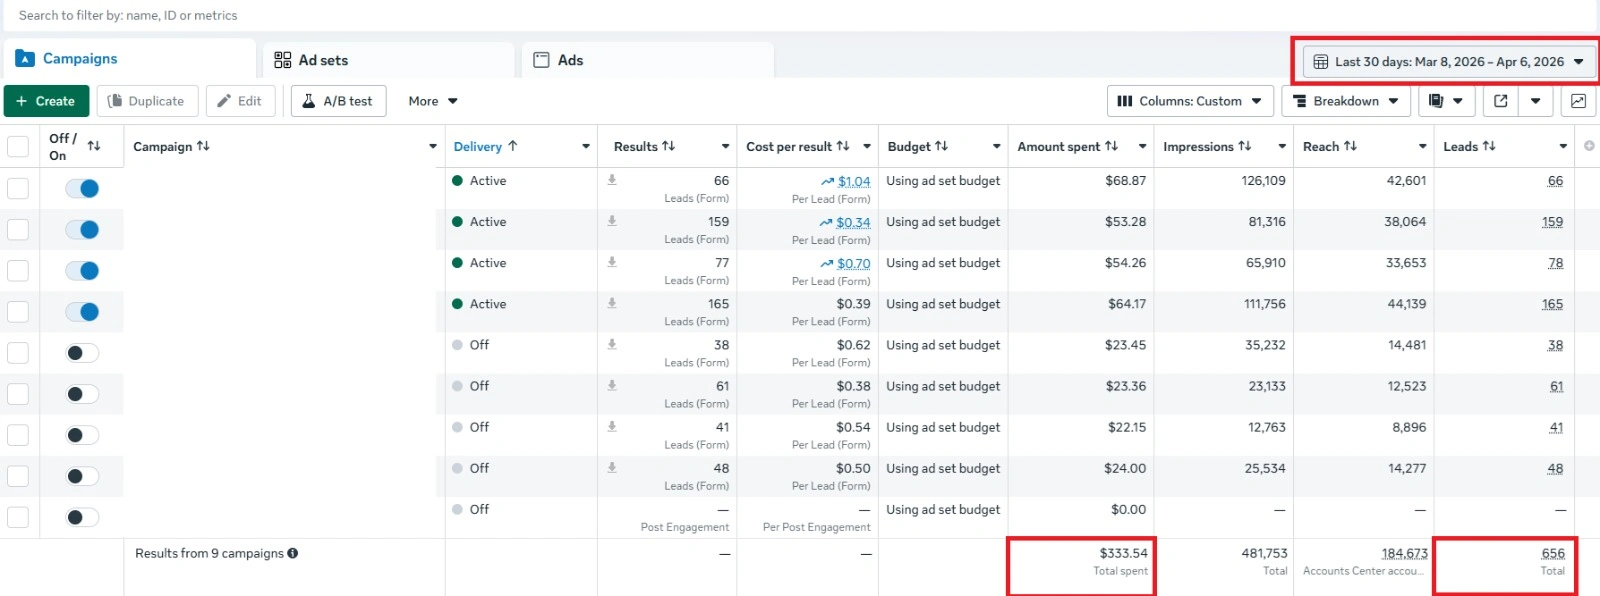
Task: Enable the campaign with 38 leads
Action: (x=82, y=352)
